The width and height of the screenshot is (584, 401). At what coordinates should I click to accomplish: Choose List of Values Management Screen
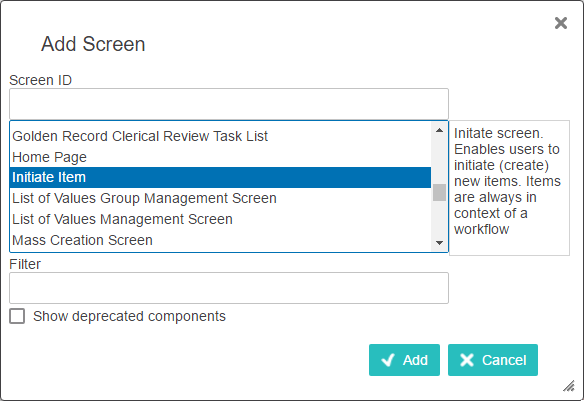tap(220, 219)
